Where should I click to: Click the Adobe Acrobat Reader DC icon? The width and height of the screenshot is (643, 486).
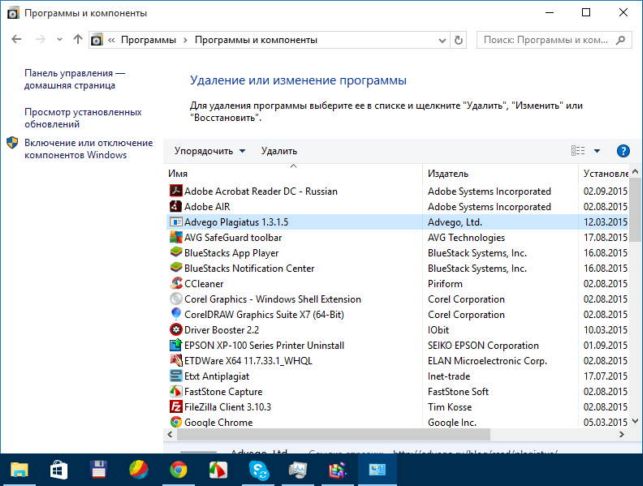[176, 191]
